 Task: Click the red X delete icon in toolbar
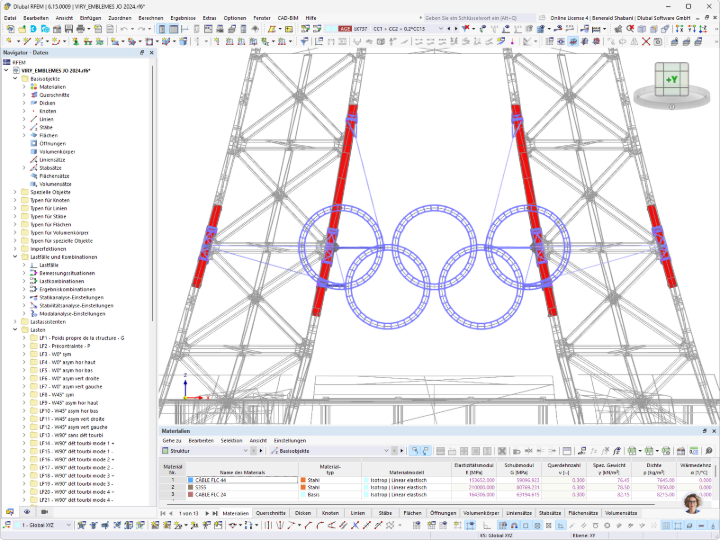pyautogui.click(x=646, y=41)
